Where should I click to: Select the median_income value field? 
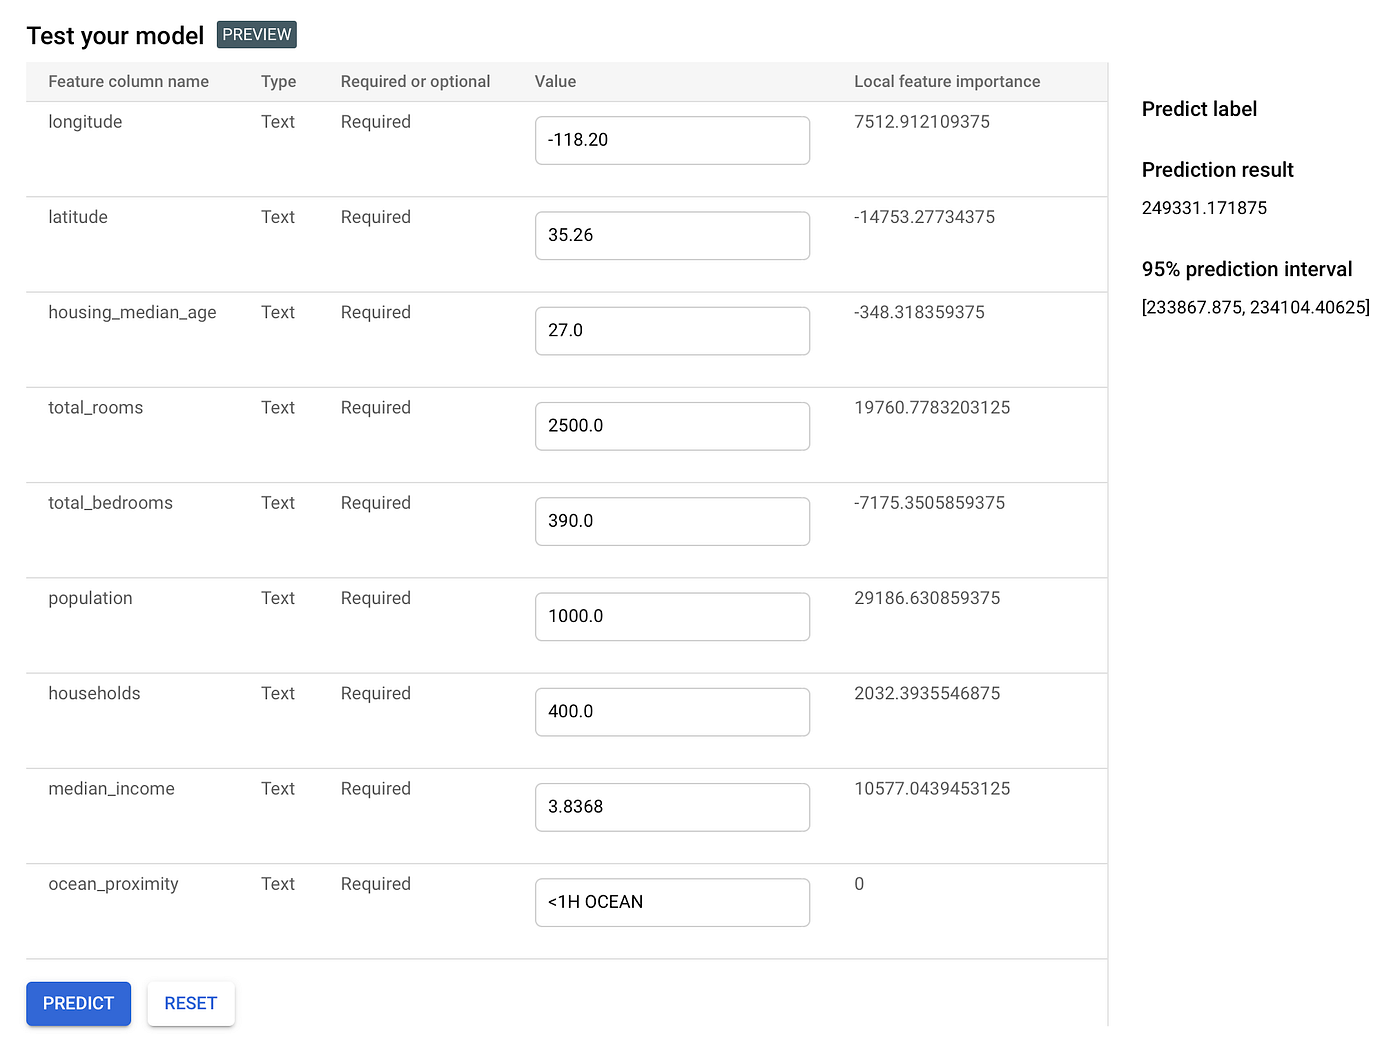tap(672, 807)
